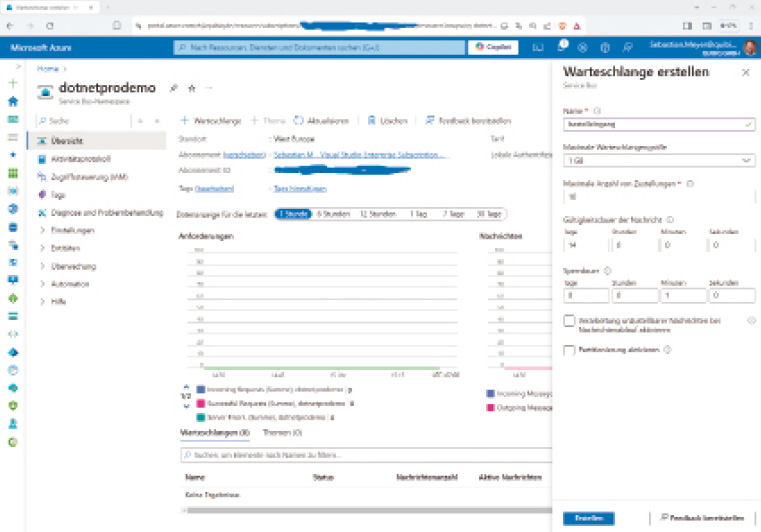Screen dimensions: 761x532
Task: Expand the left portal sidebar chevron
Action: coord(18,66)
